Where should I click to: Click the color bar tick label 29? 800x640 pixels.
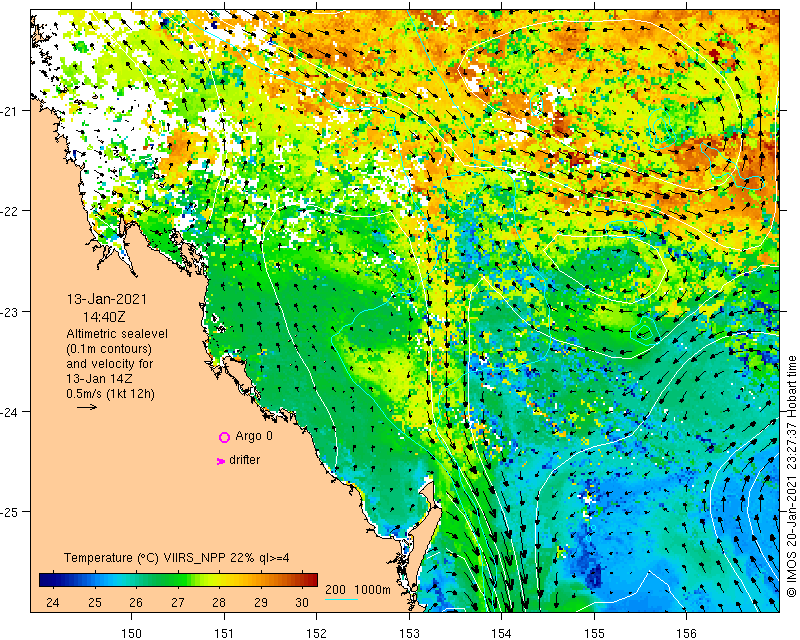(x=261, y=603)
